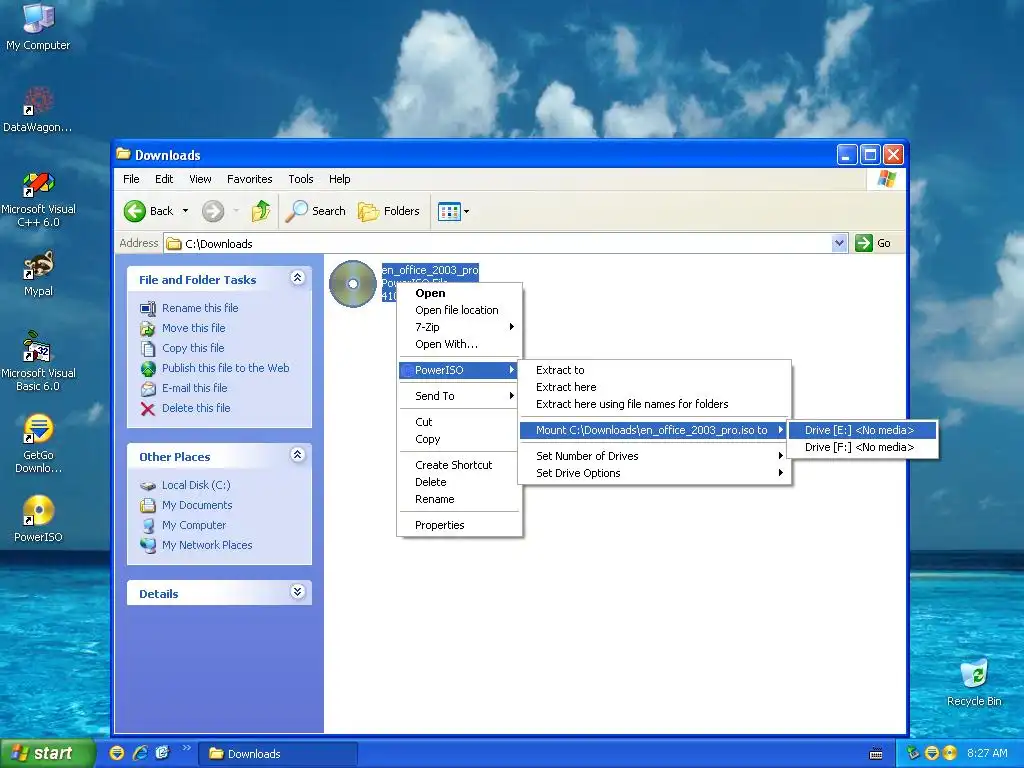Expand Set Drive Options submenu

coord(654,473)
